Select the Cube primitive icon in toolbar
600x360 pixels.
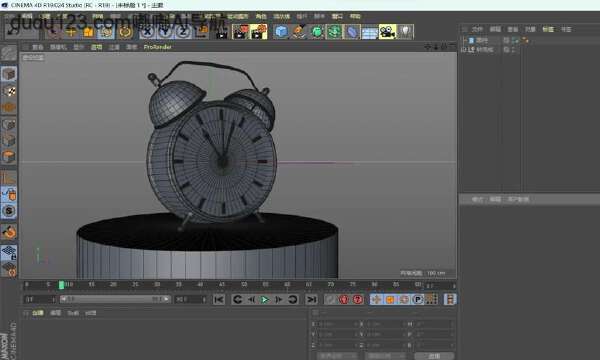(x=282, y=32)
